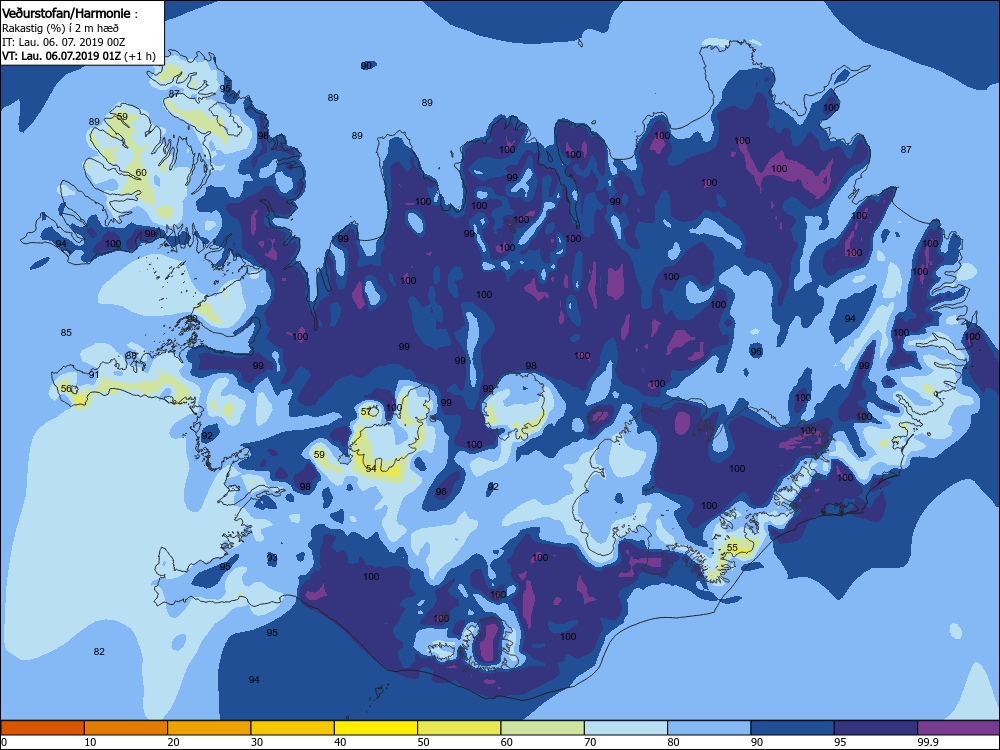
Task: Click the legend tick label '10'
Action: pyautogui.click(x=90, y=742)
